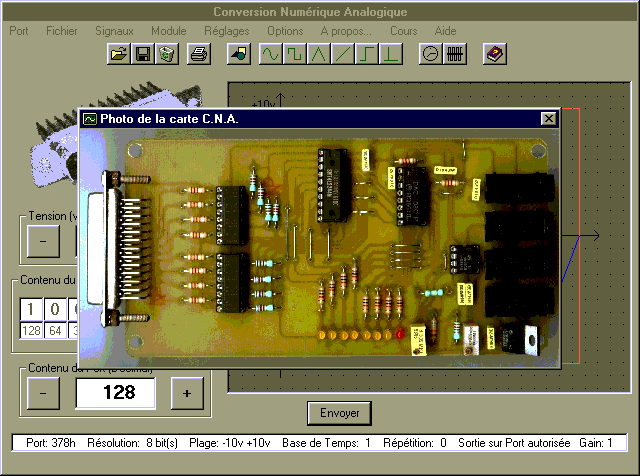Decrease port decimal value with minus button
Viewport: 640px width, 476px height.
[43, 393]
